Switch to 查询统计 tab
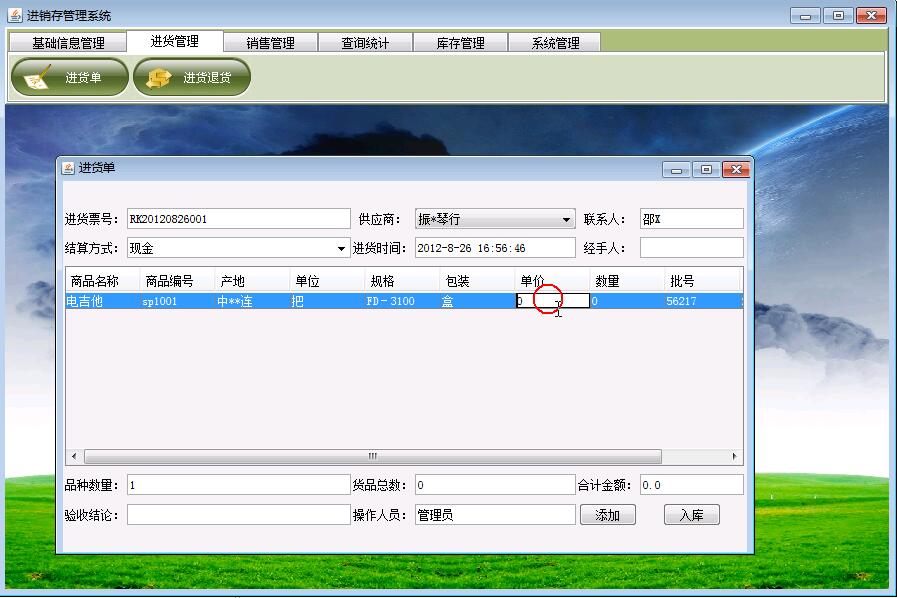 coord(365,43)
